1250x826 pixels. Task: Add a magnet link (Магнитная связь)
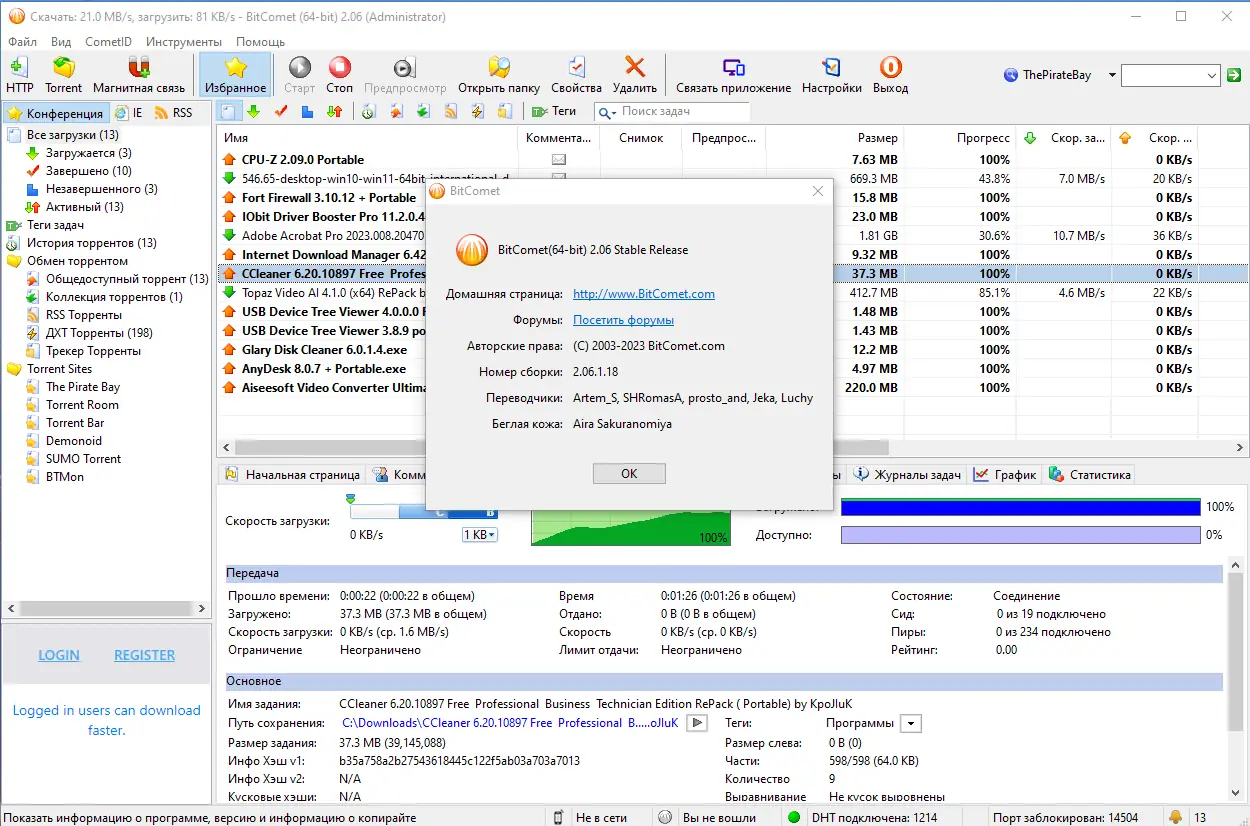[x=139, y=75]
